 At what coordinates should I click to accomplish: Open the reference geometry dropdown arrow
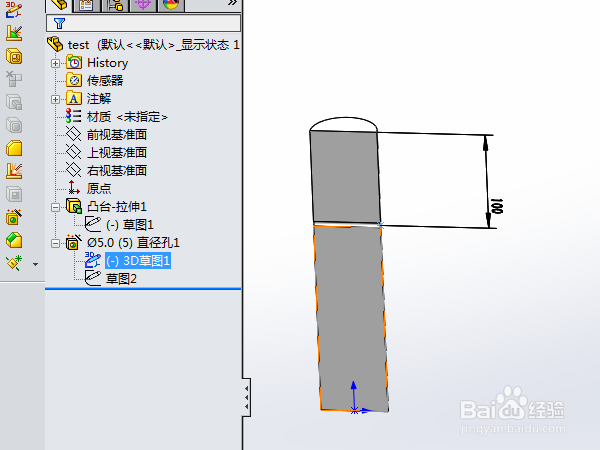(36, 264)
